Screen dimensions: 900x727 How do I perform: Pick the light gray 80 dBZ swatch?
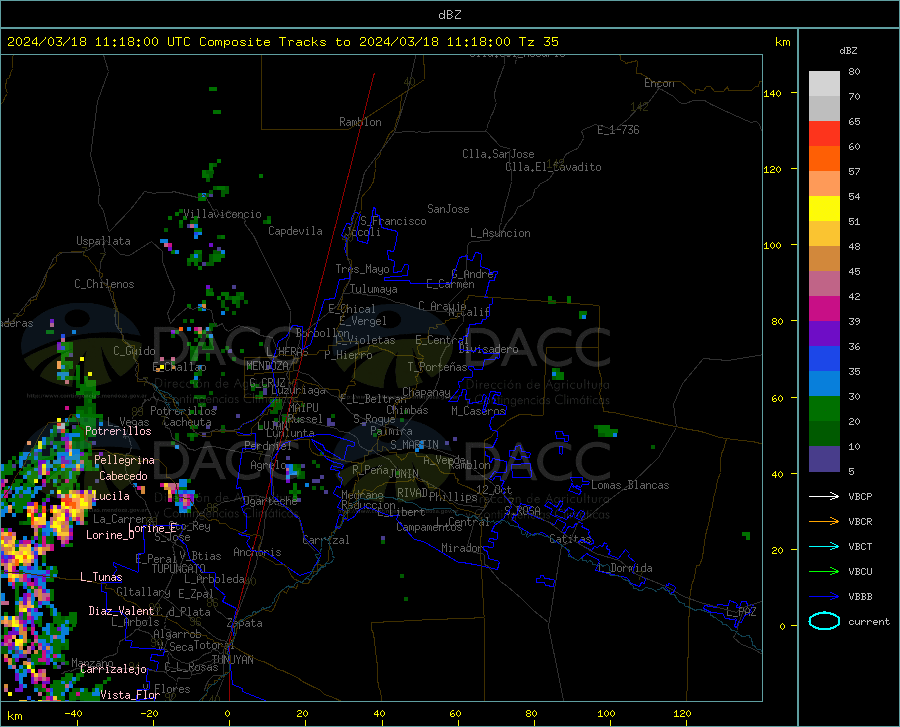tap(824, 83)
